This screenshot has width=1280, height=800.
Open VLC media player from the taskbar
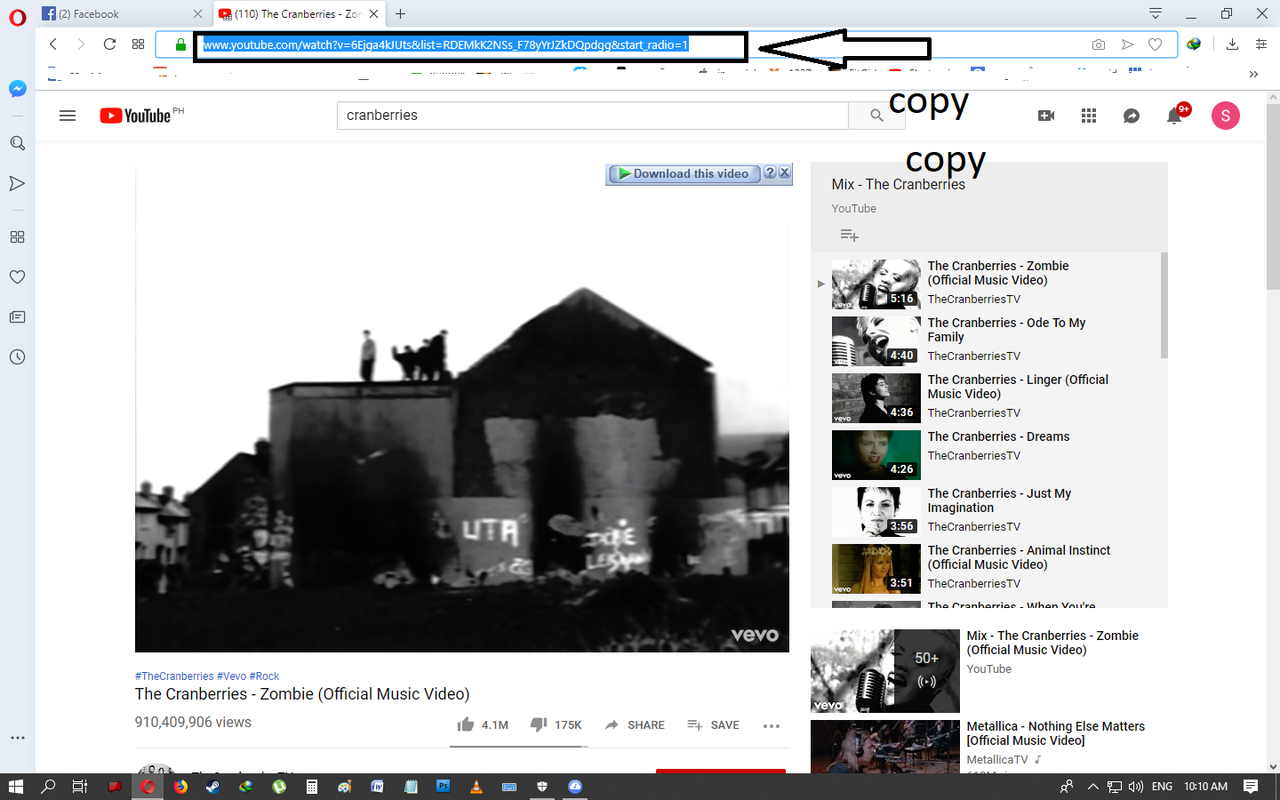coord(475,787)
